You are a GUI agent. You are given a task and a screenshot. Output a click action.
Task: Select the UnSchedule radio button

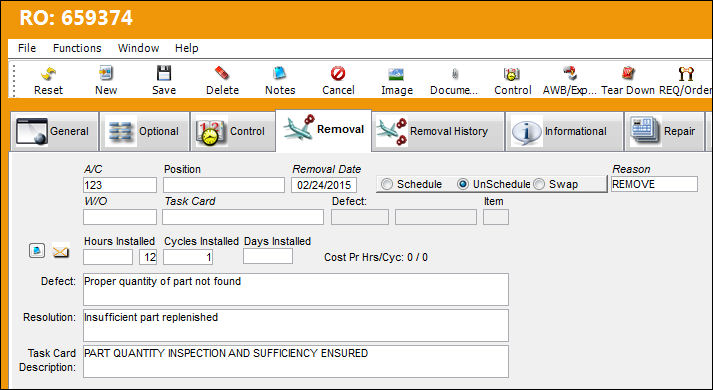coord(463,184)
